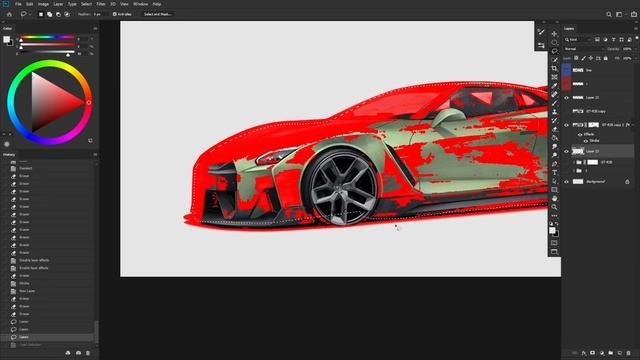Select the History panel tab
Screen dimensions: 640x360
9,155
